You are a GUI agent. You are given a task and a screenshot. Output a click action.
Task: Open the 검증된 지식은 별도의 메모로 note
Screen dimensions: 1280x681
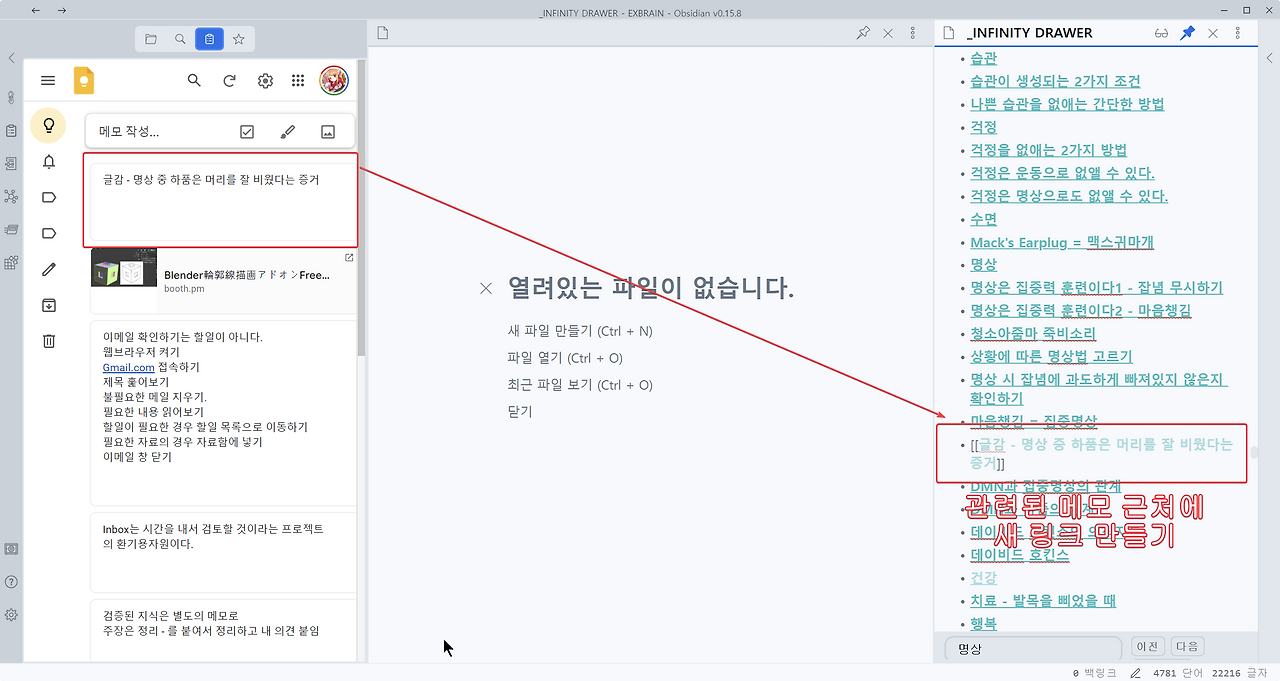223,629
